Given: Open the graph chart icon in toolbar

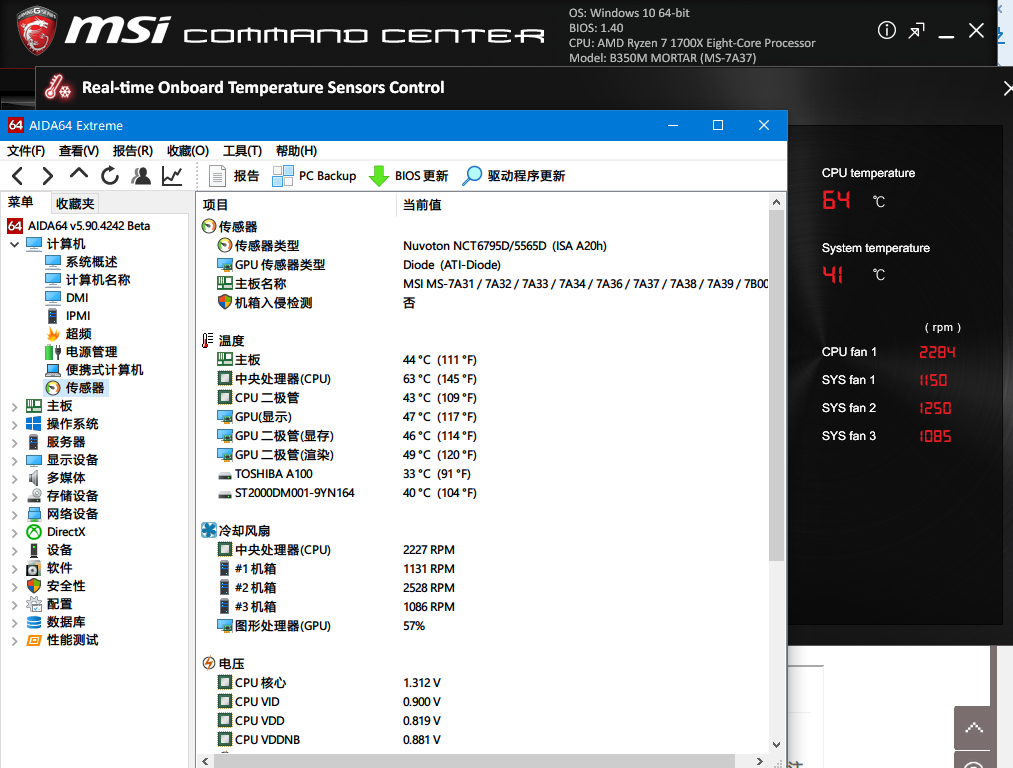Looking at the screenshot, I should coord(172,176).
